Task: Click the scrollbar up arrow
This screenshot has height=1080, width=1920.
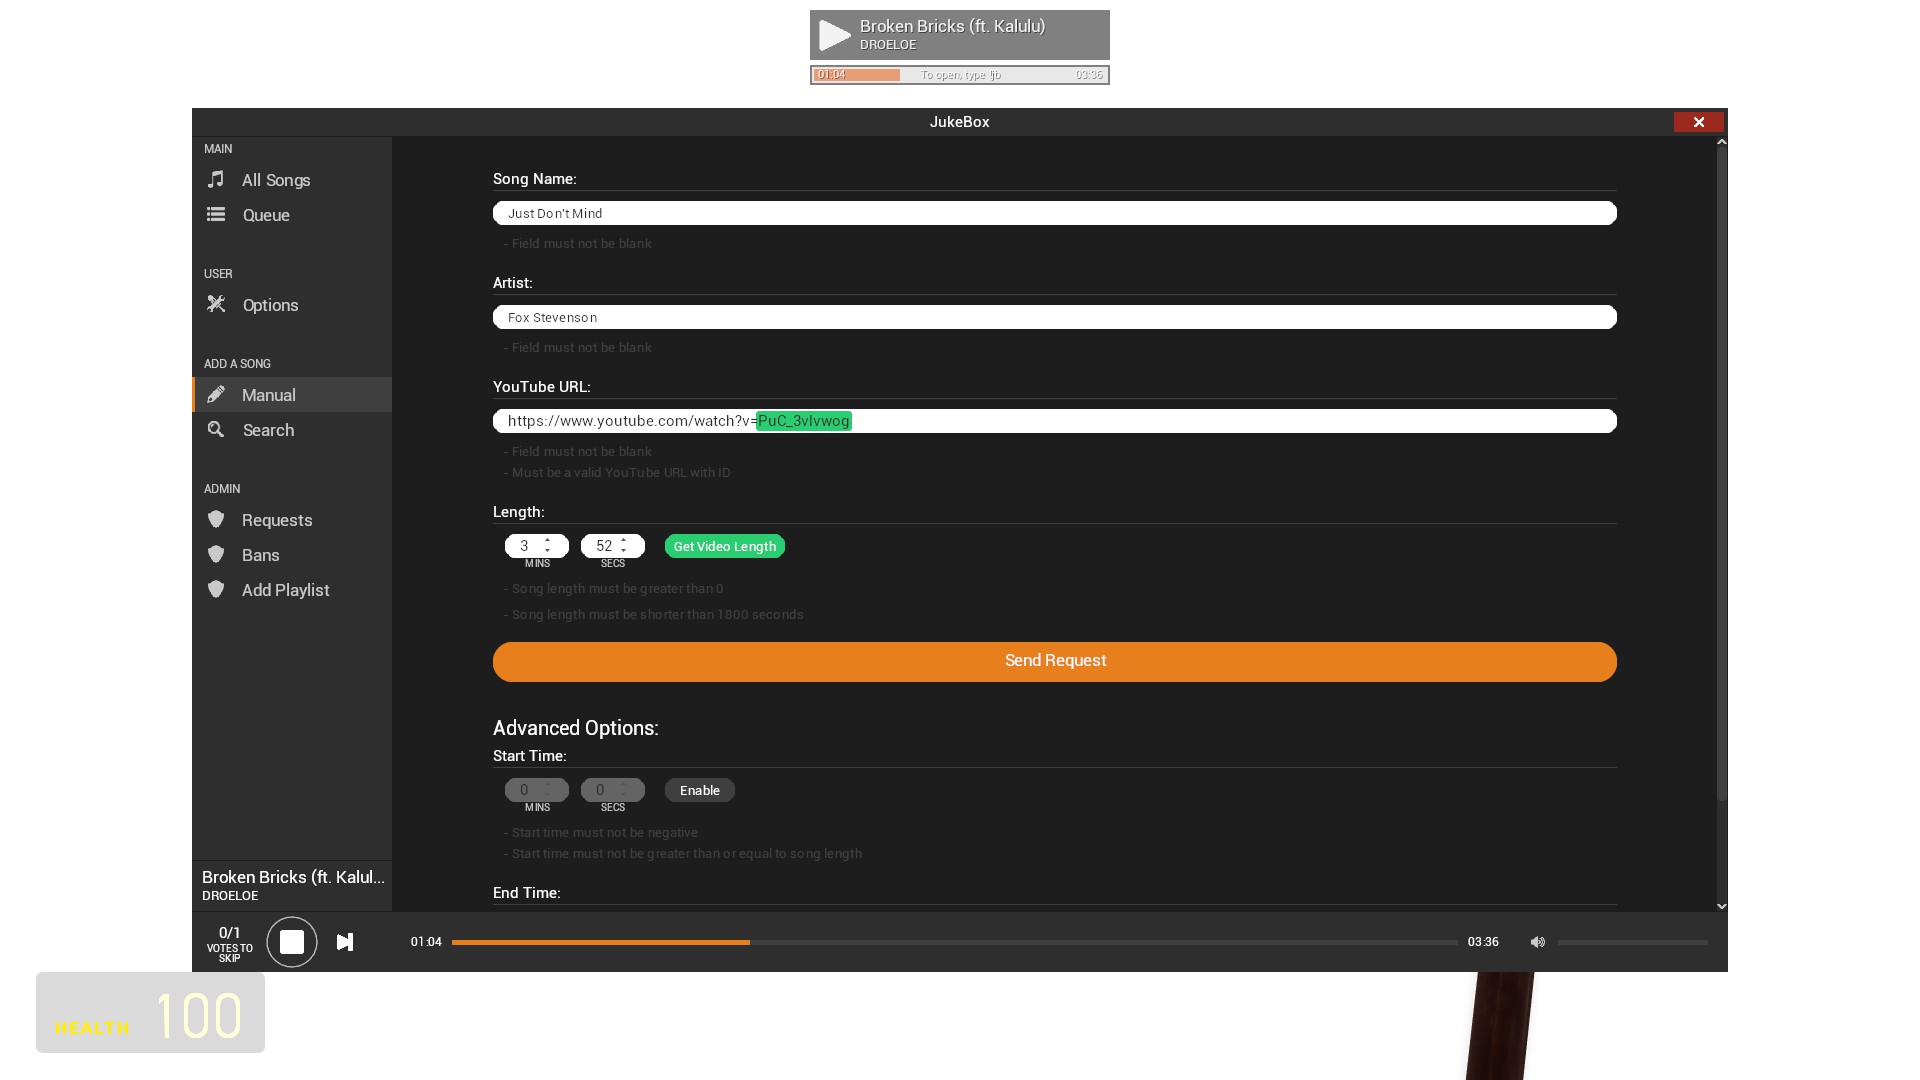Action: click(x=1721, y=142)
